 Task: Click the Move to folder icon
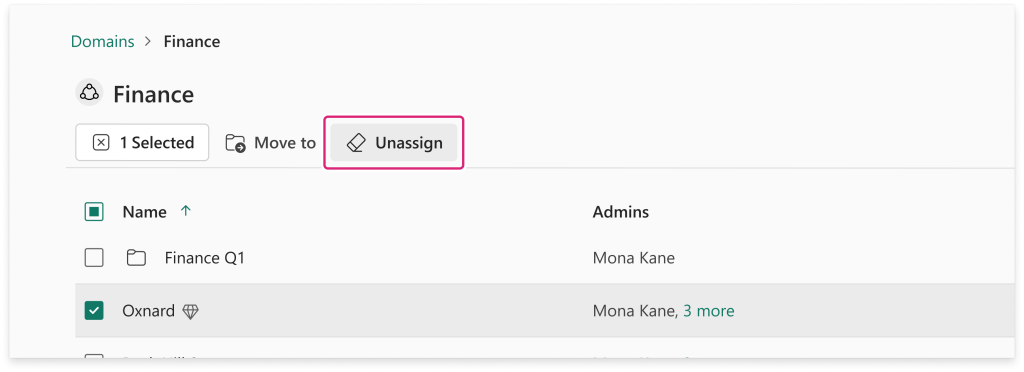[x=235, y=143]
